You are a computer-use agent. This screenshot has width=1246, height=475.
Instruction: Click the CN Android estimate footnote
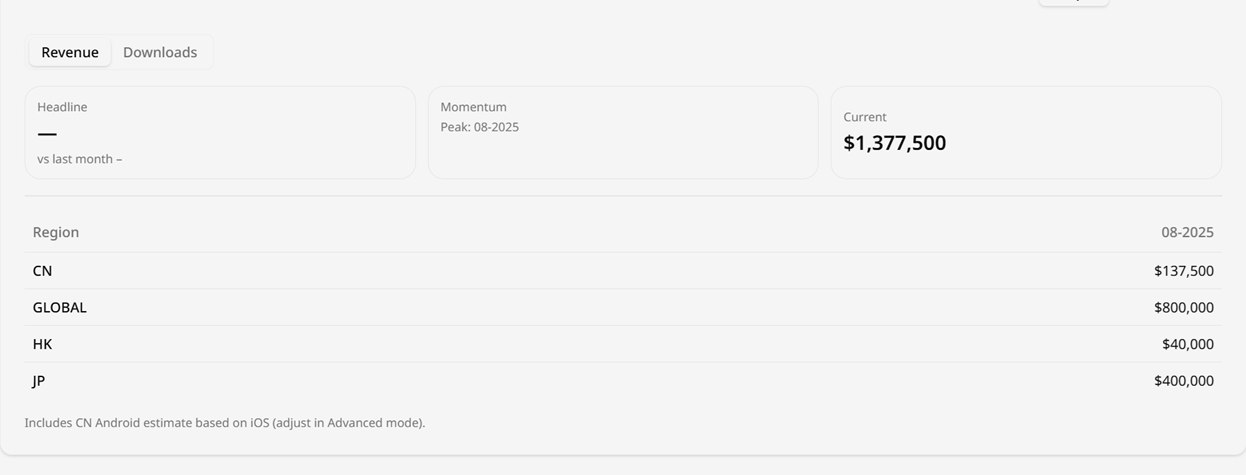click(225, 423)
